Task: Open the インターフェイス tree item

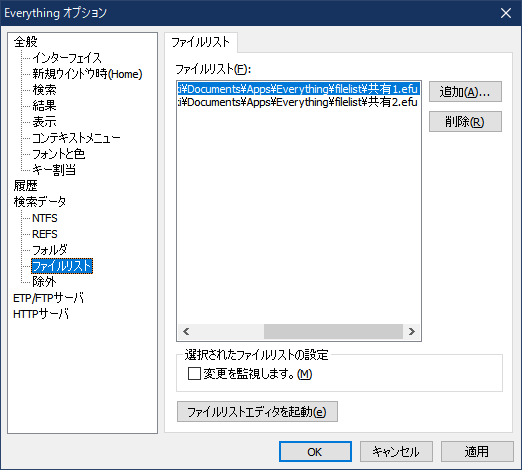Action: pyautogui.click(x=67, y=58)
